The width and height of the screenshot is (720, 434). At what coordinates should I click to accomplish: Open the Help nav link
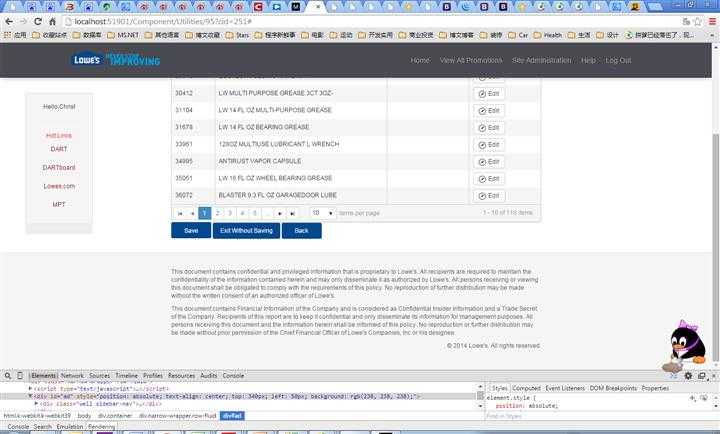coord(588,60)
